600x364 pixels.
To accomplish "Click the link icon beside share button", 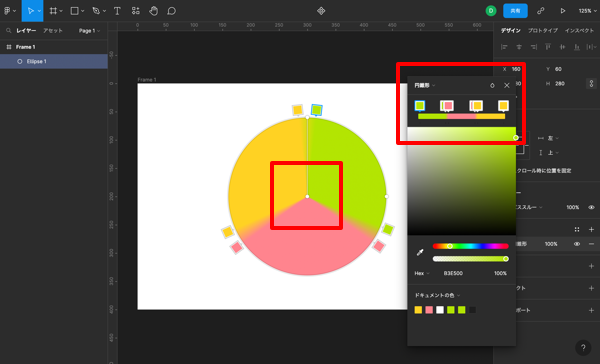I will (x=540, y=11).
